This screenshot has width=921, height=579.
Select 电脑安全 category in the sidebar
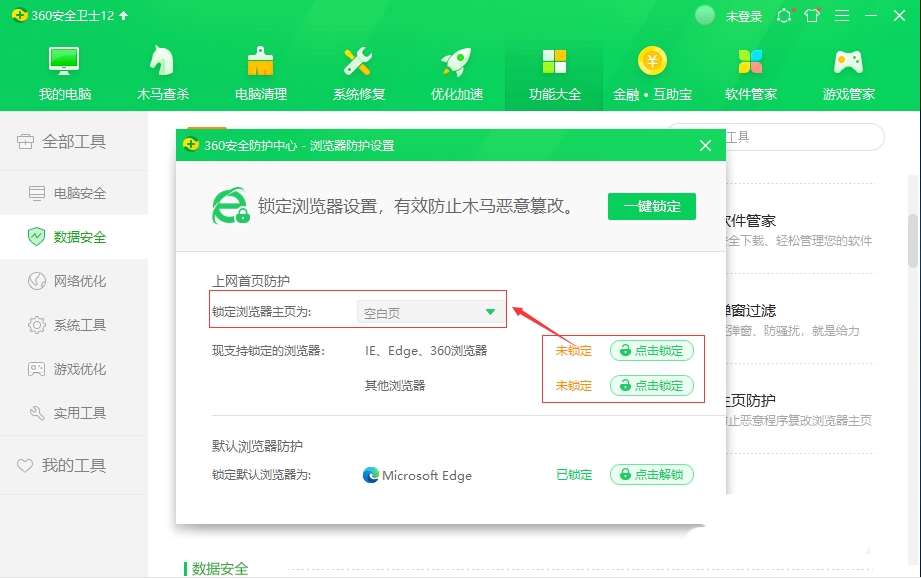74,193
